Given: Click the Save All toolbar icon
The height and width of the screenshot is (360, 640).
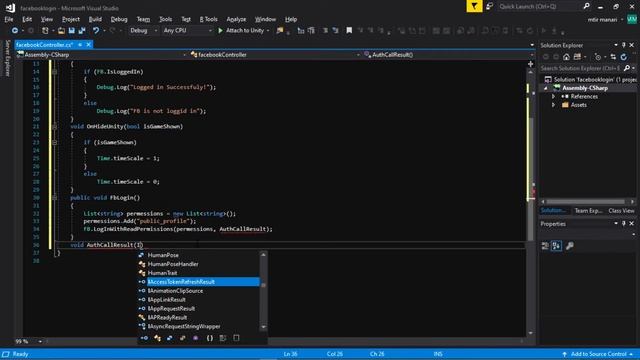Looking at the screenshot, I should [x=82, y=31].
